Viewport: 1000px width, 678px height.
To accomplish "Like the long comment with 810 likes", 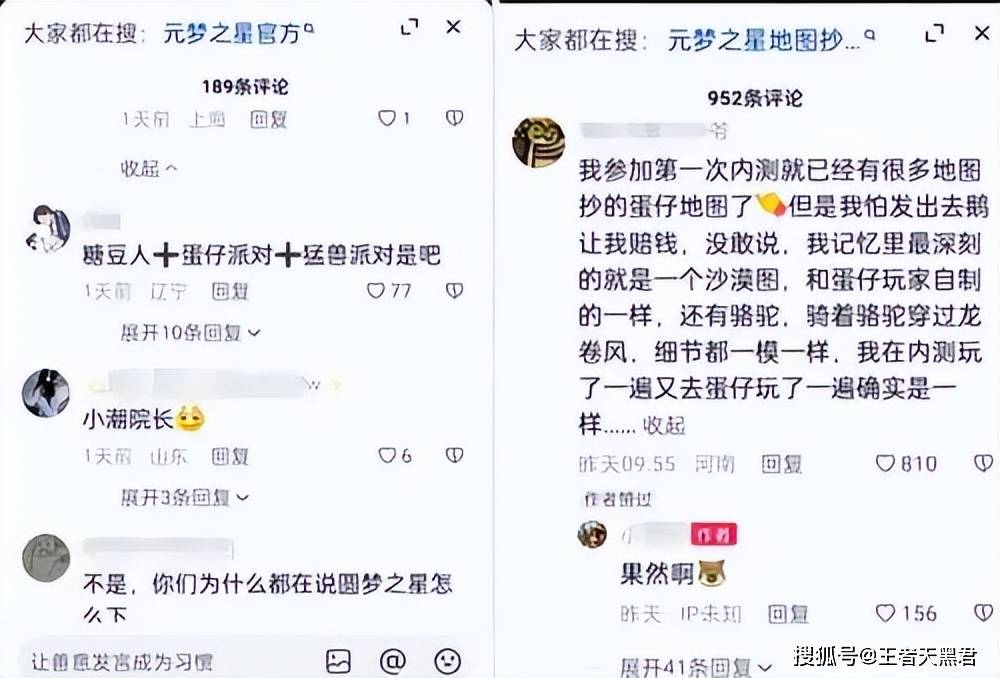I will 885,463.
